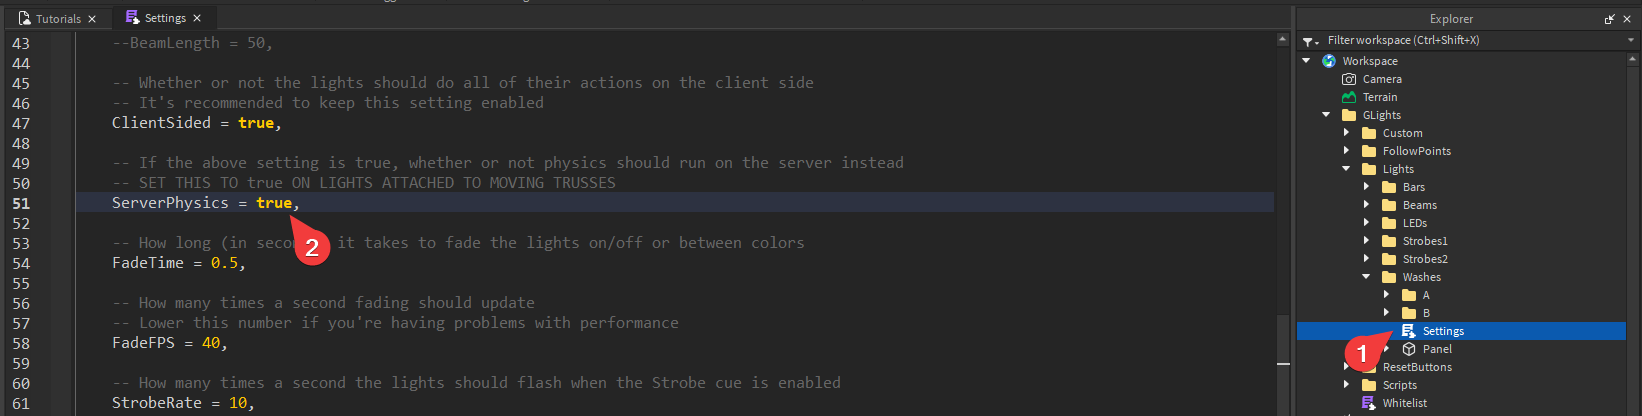This screenshot has width=1642, height=416.
Task: Undock the Explorer panel
Action: coord(1609,19)
